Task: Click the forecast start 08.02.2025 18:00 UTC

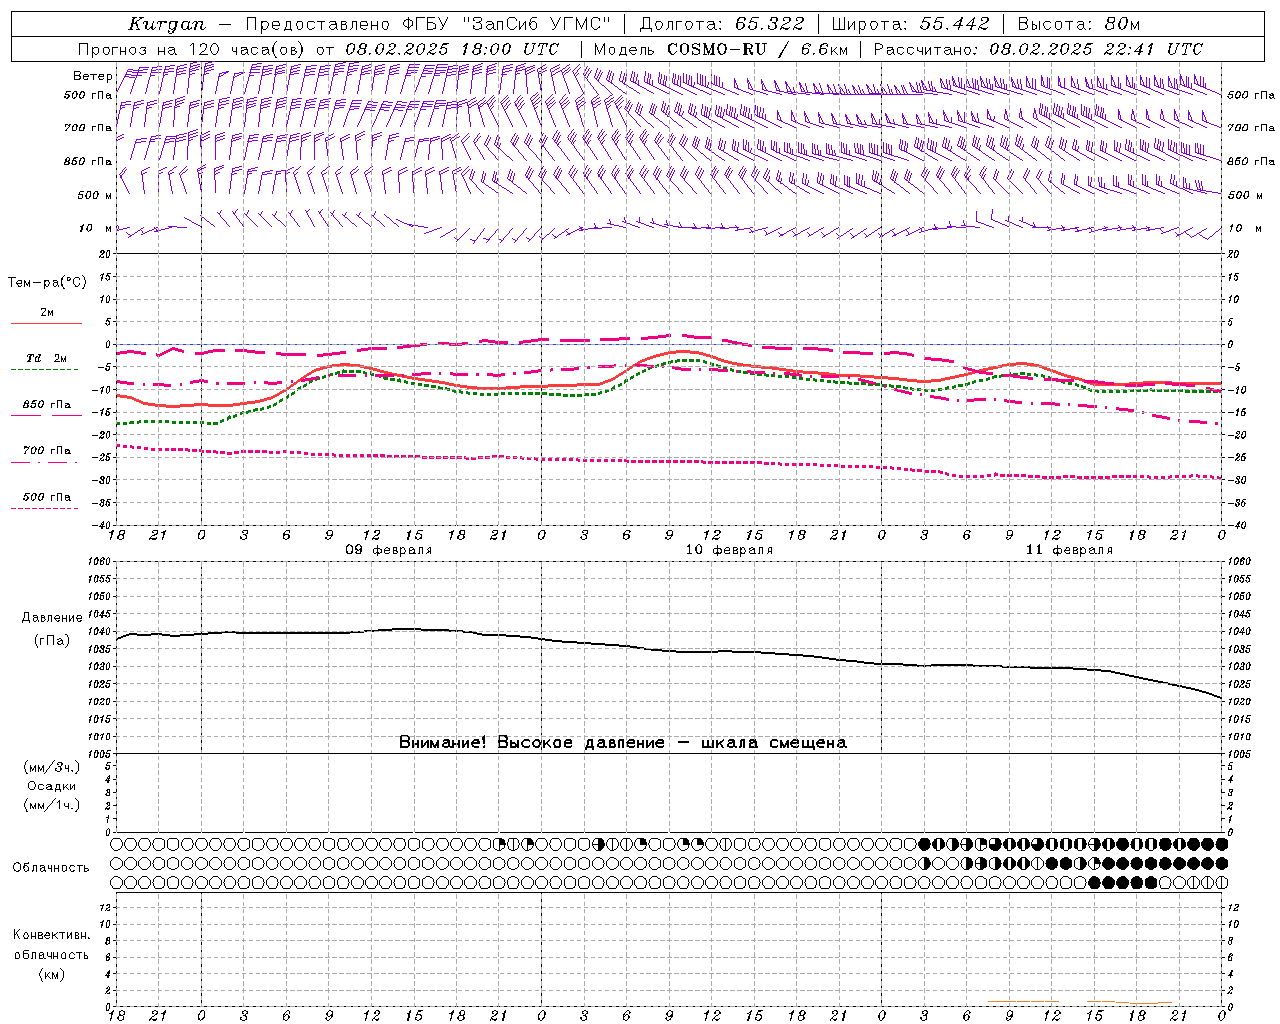Action: coord(452,49)
